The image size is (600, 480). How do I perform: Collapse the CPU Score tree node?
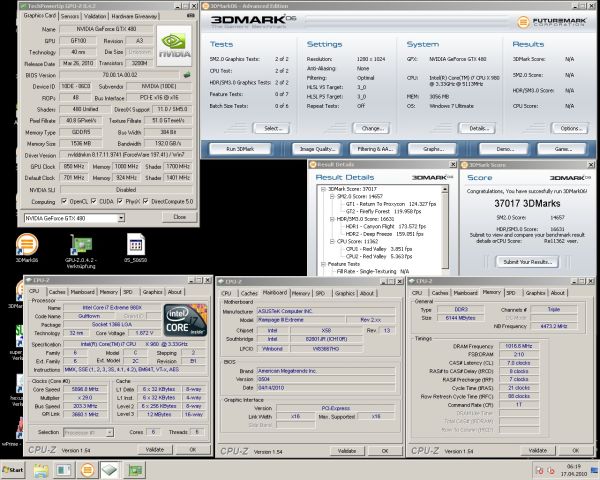pyautogui.click(x=332, y=242)
